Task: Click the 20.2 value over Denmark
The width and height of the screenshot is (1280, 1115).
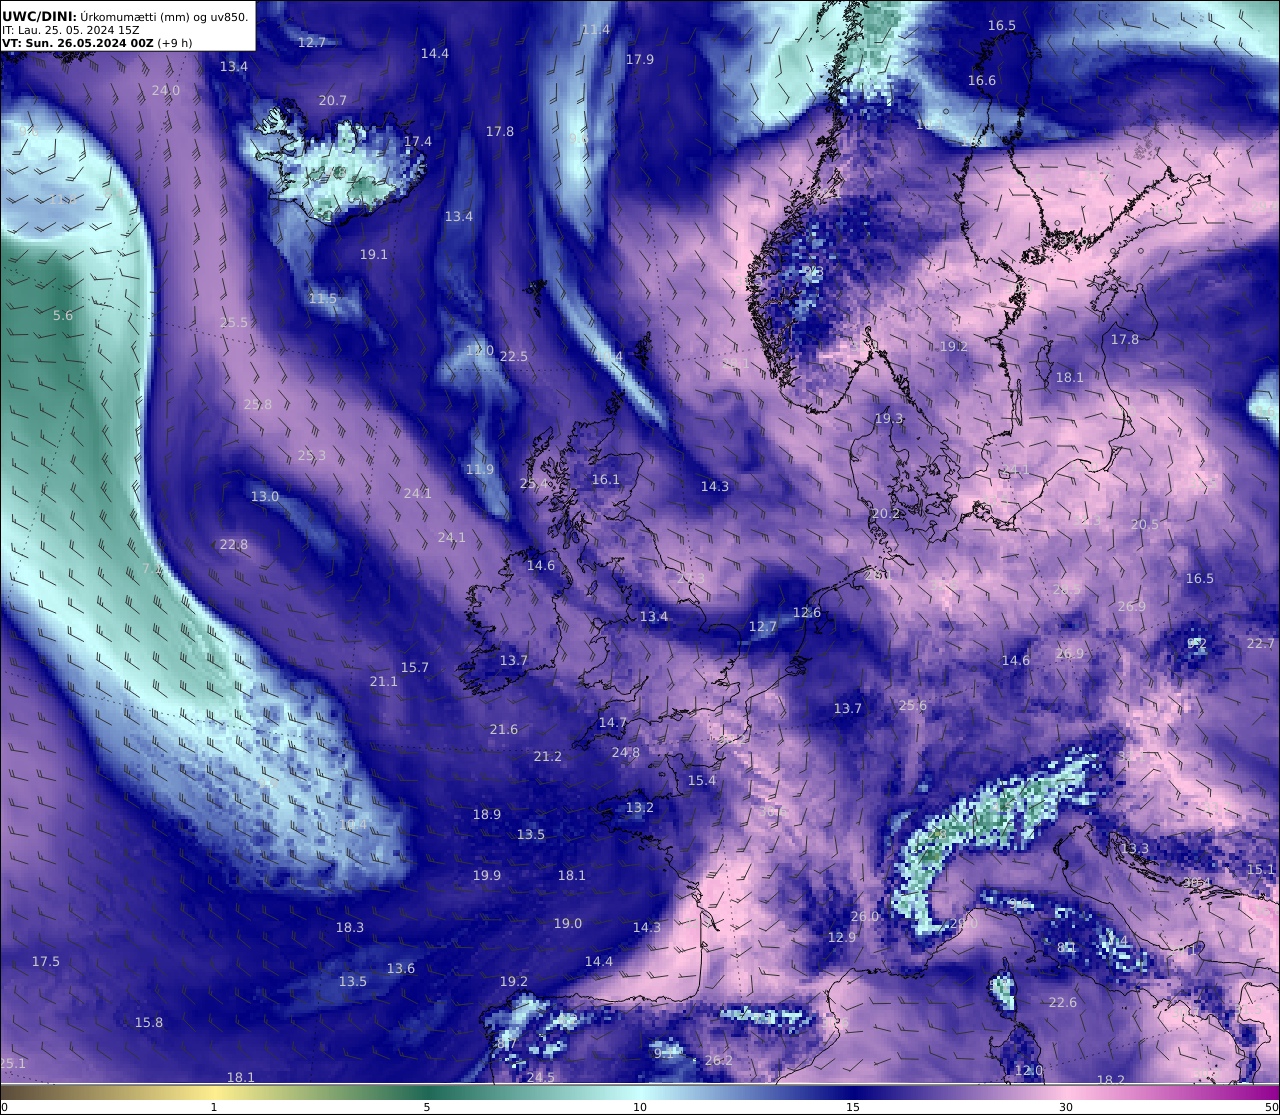Action: (x=886, y=513)
